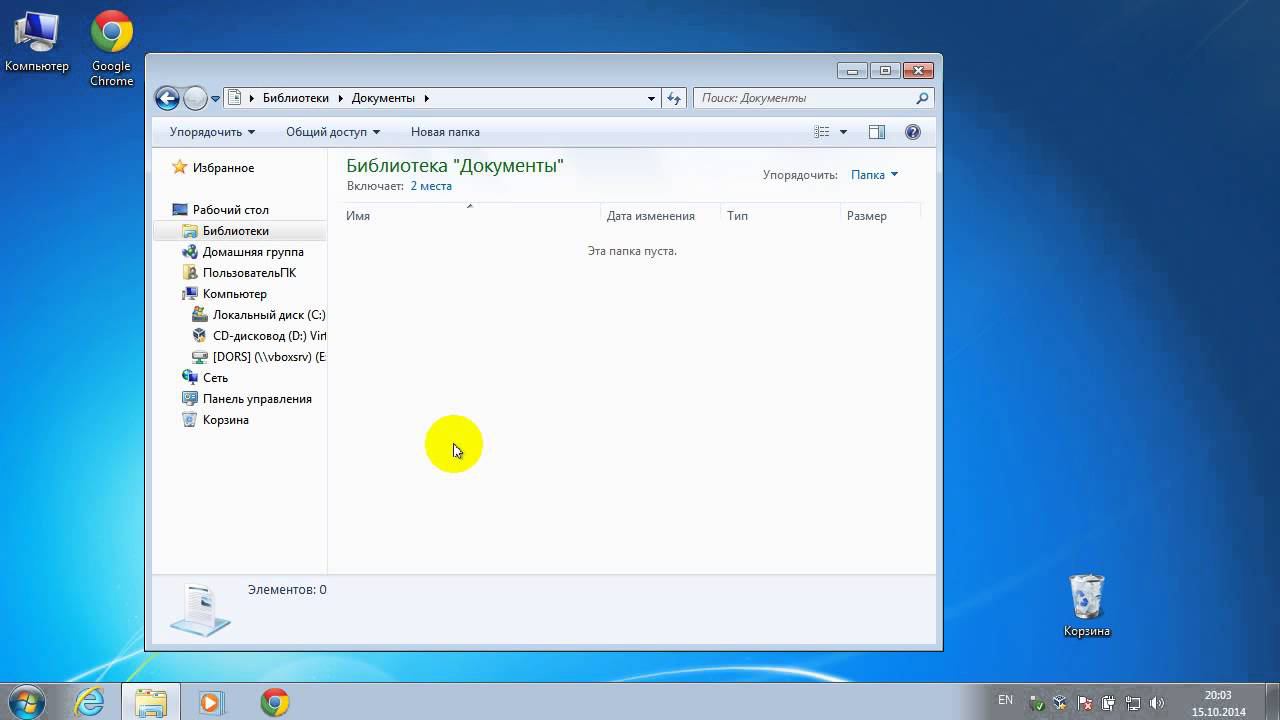Expand the root breadcrumb arrow before Библиотеки
This screenshot has height=720, width=1280.
pyautogui.click(x=251, y=98)
